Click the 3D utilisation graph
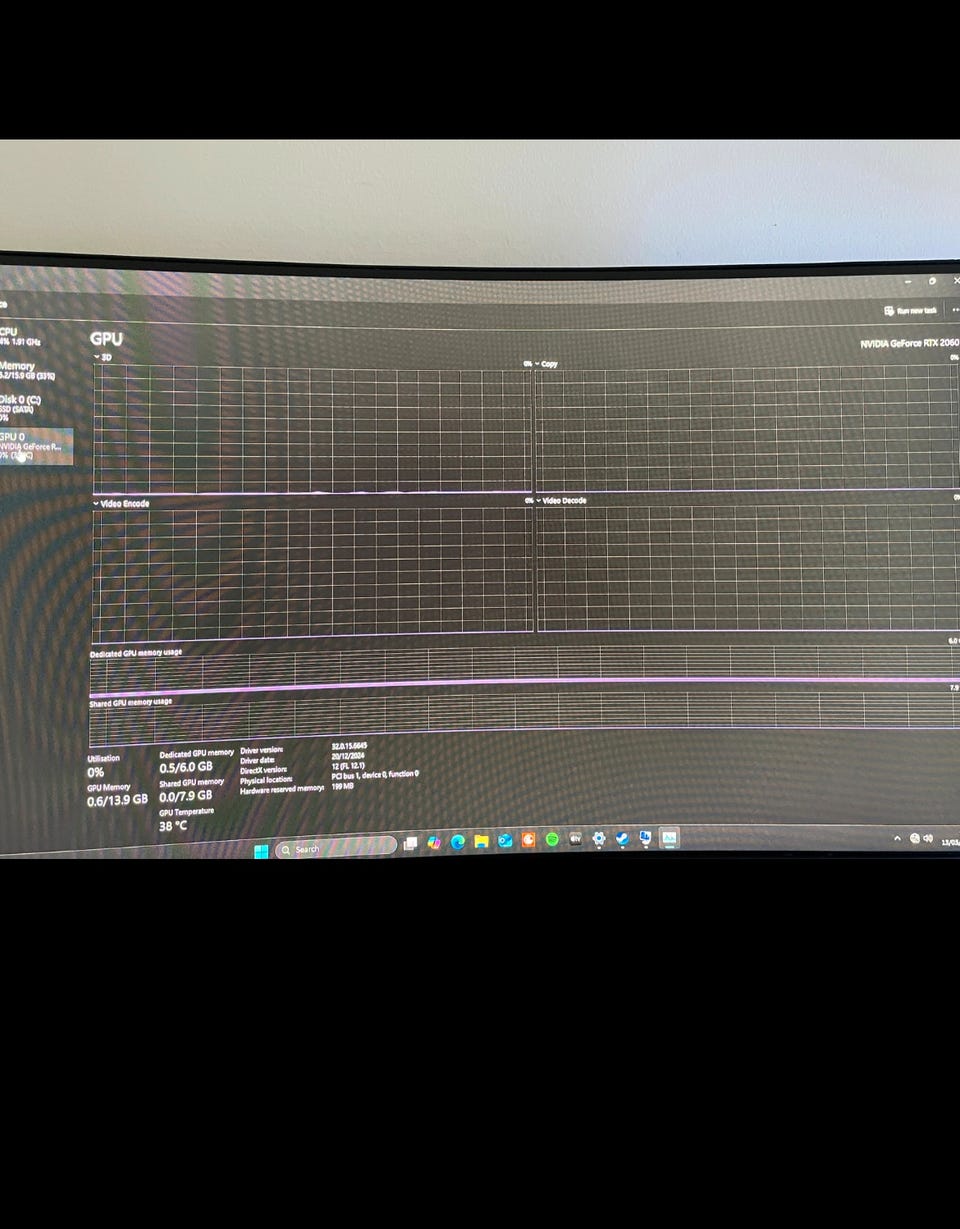Viewport: 960px width, 1229px height. (313, 429)
